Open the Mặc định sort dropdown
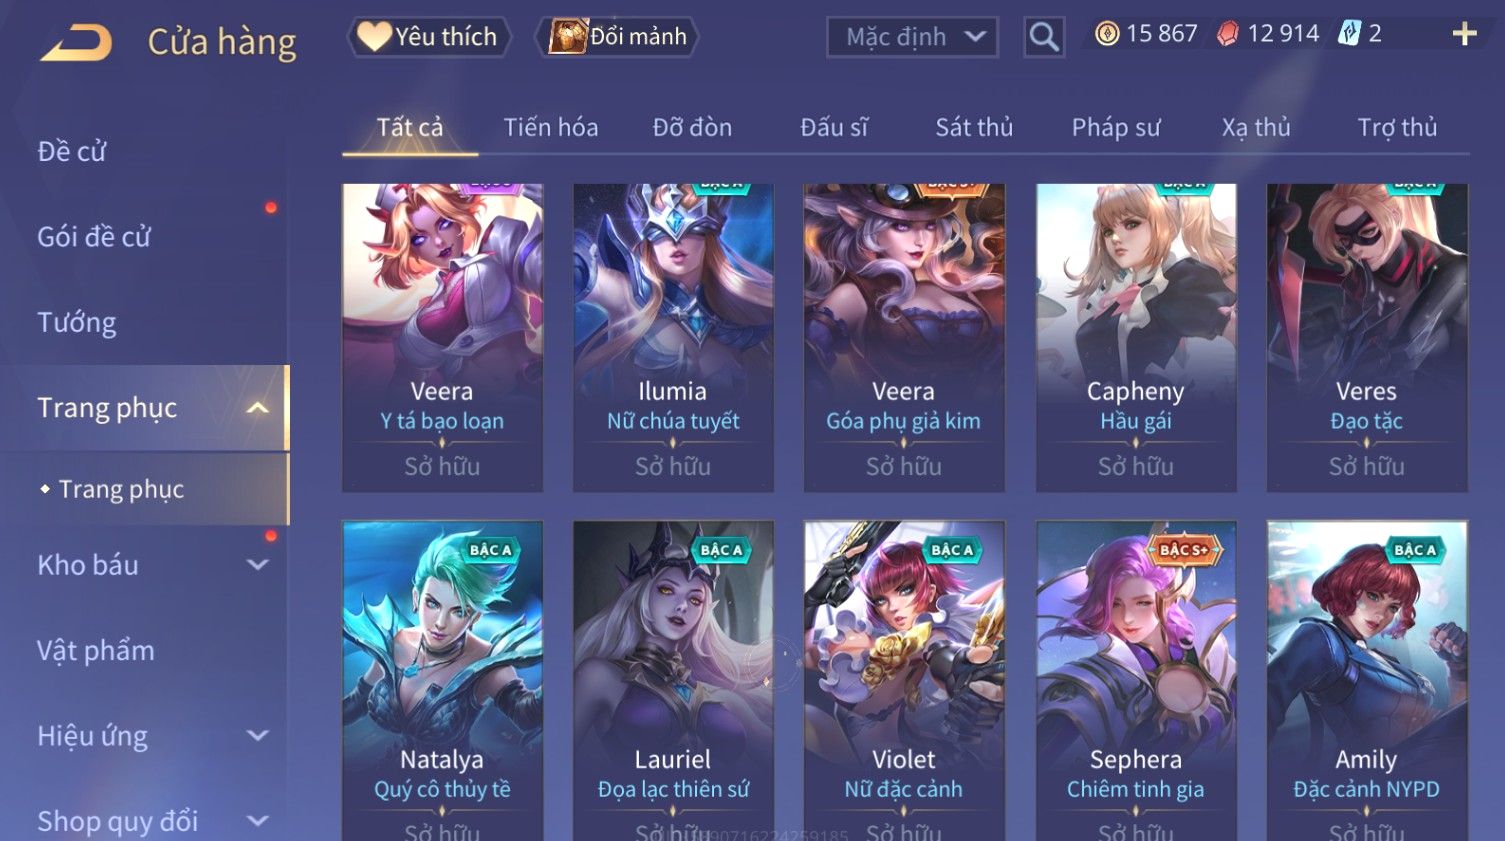Screen dimensions: 1505x841 click(912, 37)
